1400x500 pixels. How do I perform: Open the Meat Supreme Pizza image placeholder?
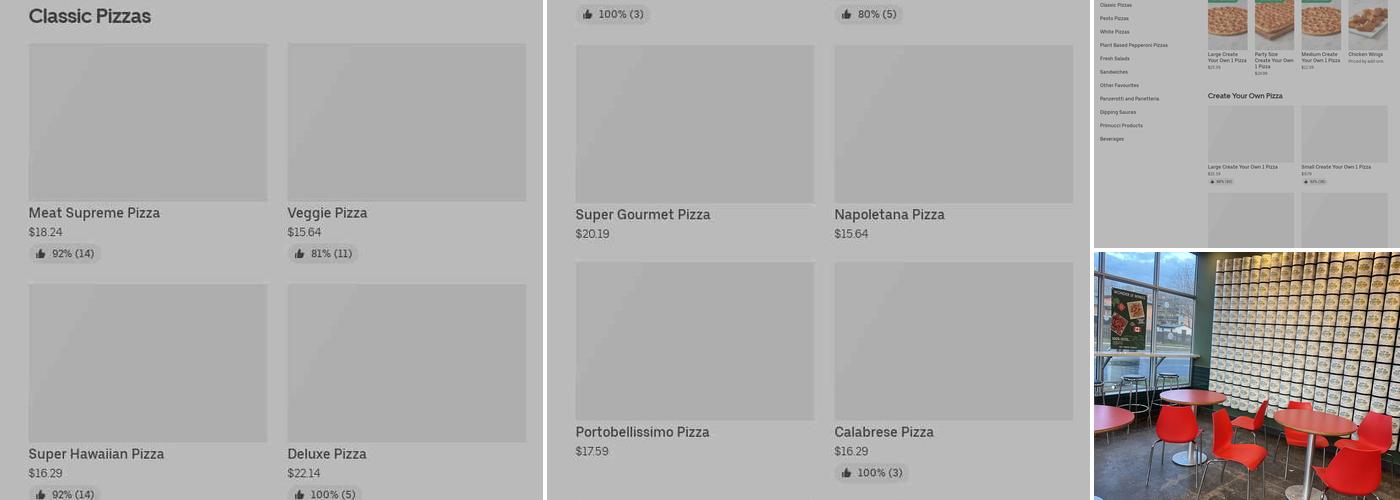[x=148, y=122]
